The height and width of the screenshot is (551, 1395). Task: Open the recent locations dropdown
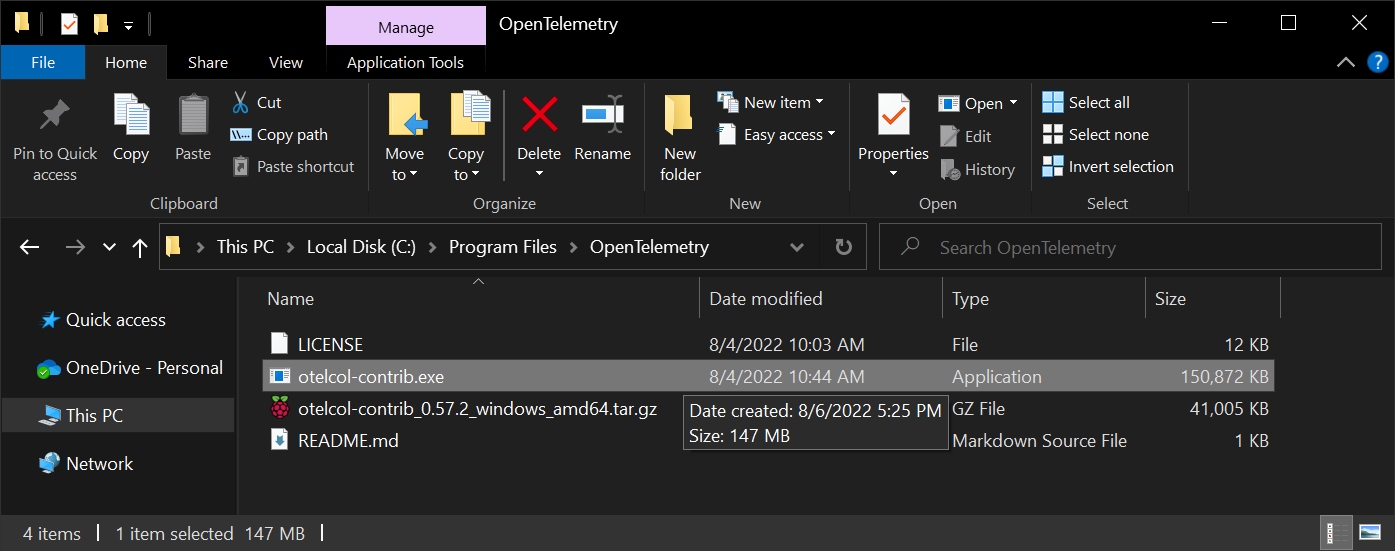click(x=110, y=247)
